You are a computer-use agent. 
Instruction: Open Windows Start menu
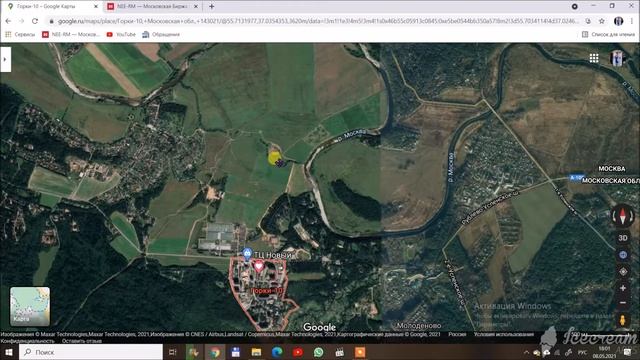pyautogui.click(x=9, y=352)
